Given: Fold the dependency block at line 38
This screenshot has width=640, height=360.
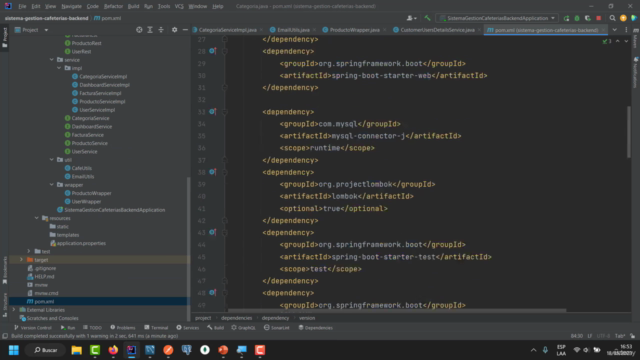Looking at the screenshot, I should (224, 172).
